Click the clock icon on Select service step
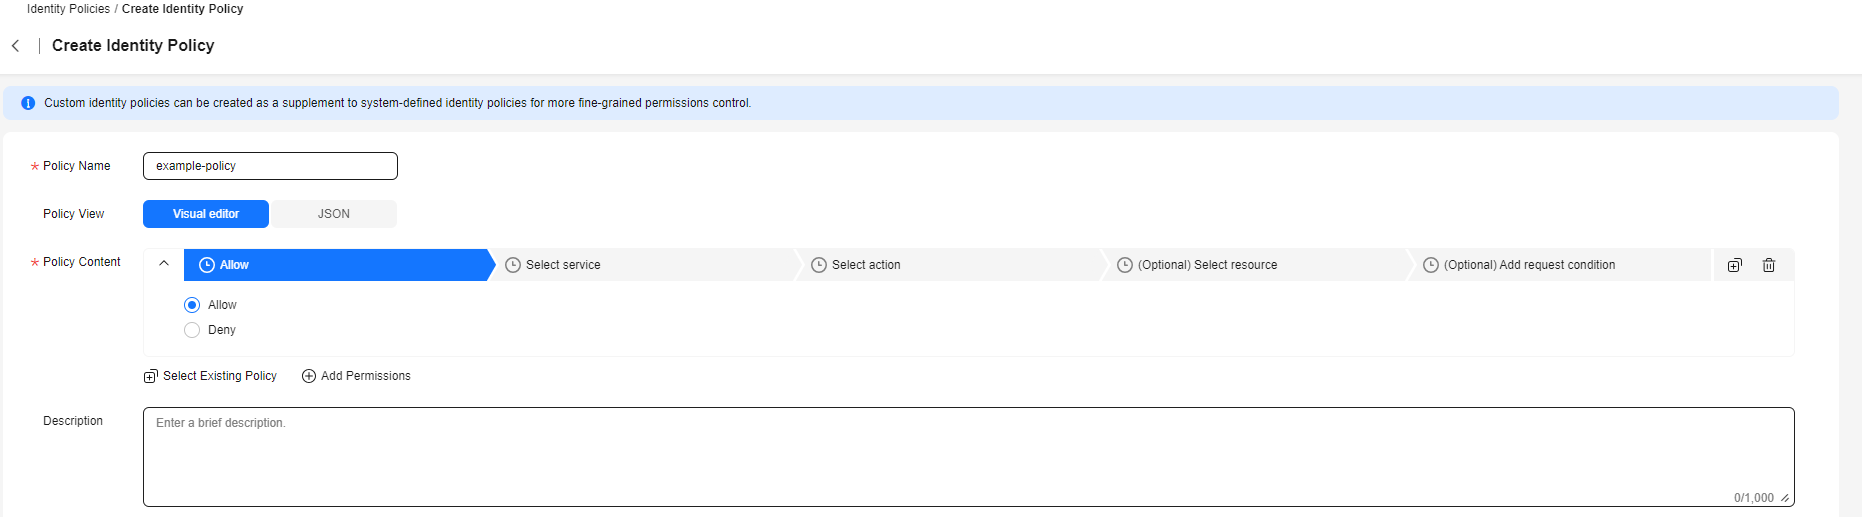Image resolution: width=1862 pixels, height=517 pixels. [513, 265]
